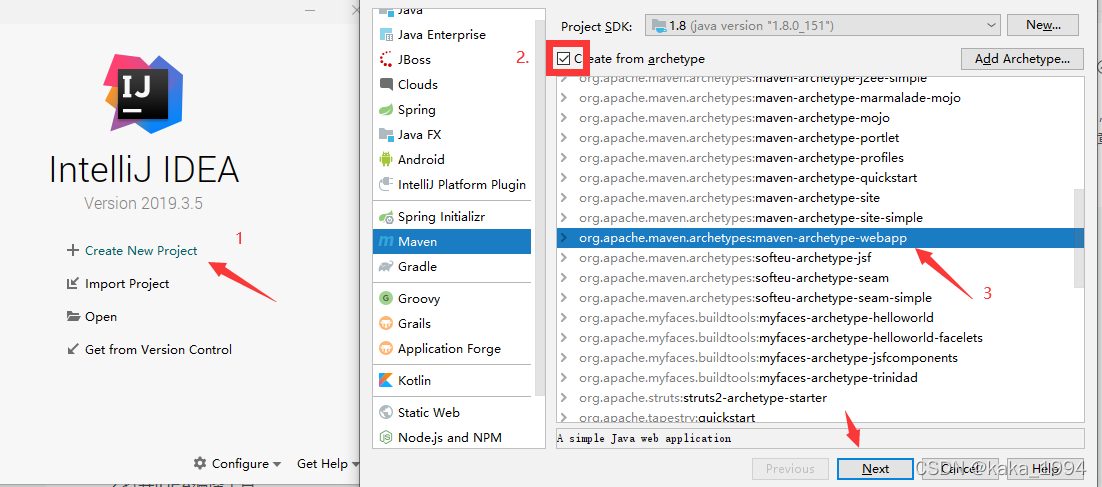This screenshot has width=1102, height=487.
Task: Expand the softeu-archetype-jsf entry
Action: [564, 258]
